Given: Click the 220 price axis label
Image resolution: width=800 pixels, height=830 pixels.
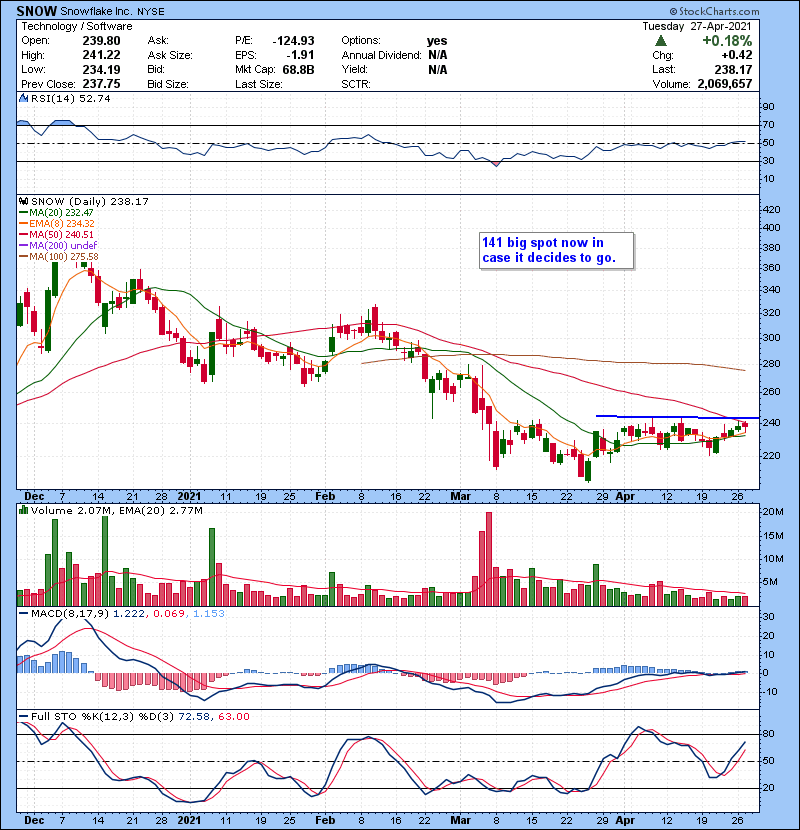Looking at the screenshot, I should [x=771, y=456].
